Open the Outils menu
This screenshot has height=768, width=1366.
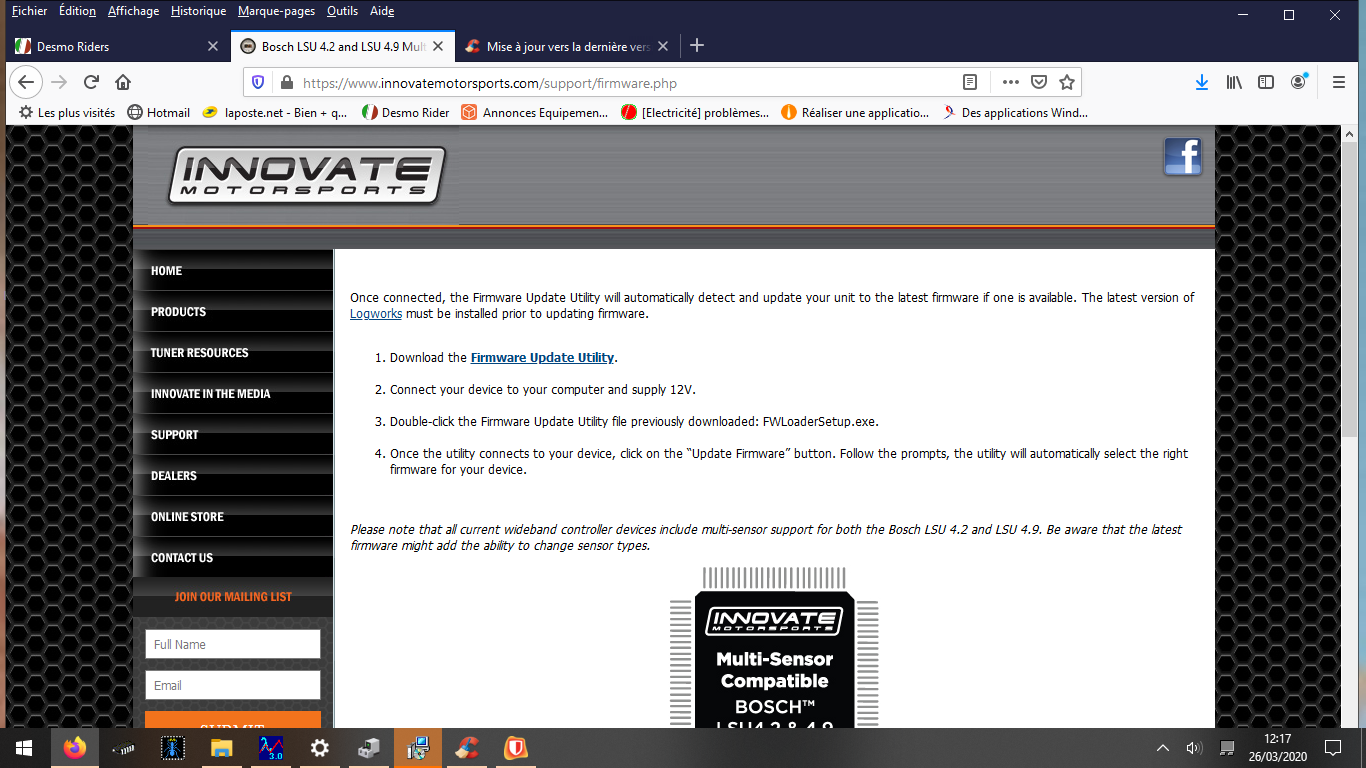pyautogui.click(x=342, y=11)
